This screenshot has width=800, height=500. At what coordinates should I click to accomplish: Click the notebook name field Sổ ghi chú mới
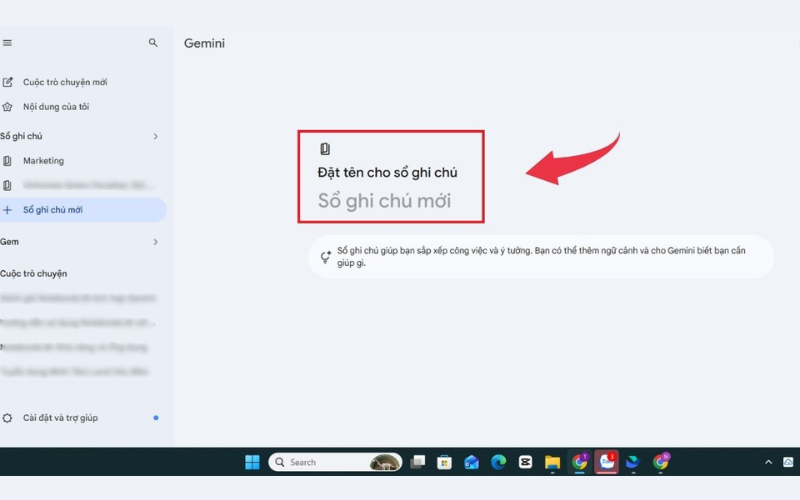[385, 201]
